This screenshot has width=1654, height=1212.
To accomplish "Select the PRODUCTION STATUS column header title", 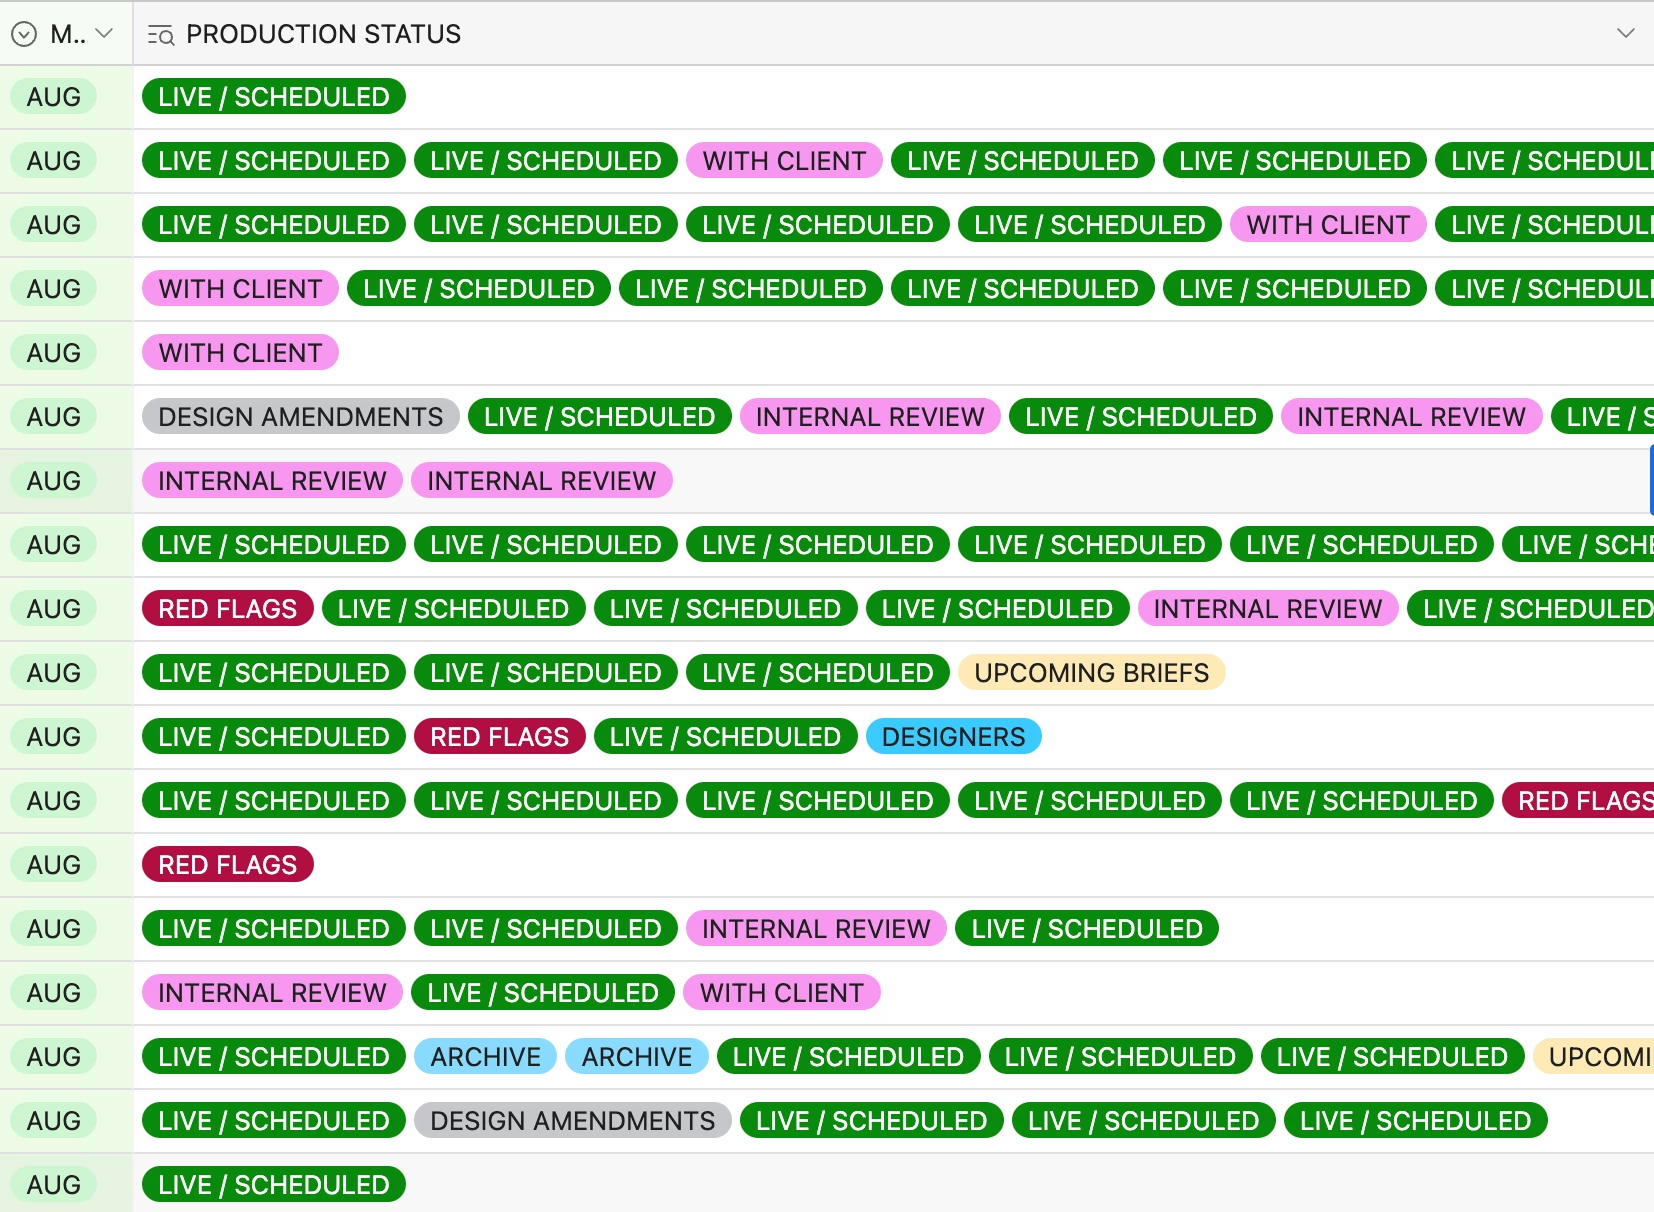I will tap(323, 34).
